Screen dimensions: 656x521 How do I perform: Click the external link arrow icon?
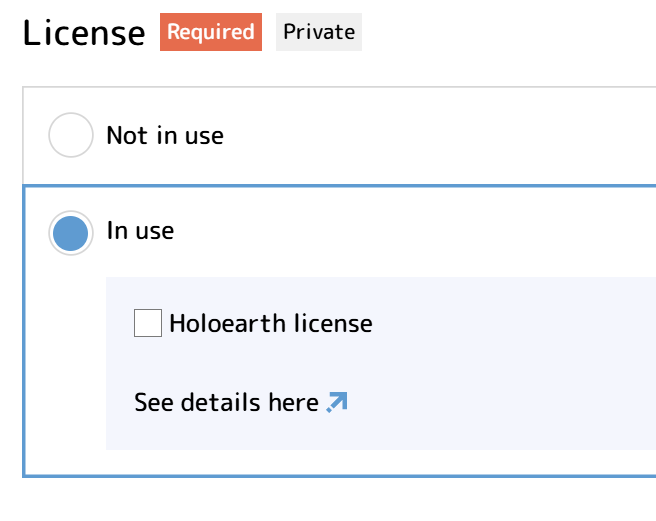point(337,402)
